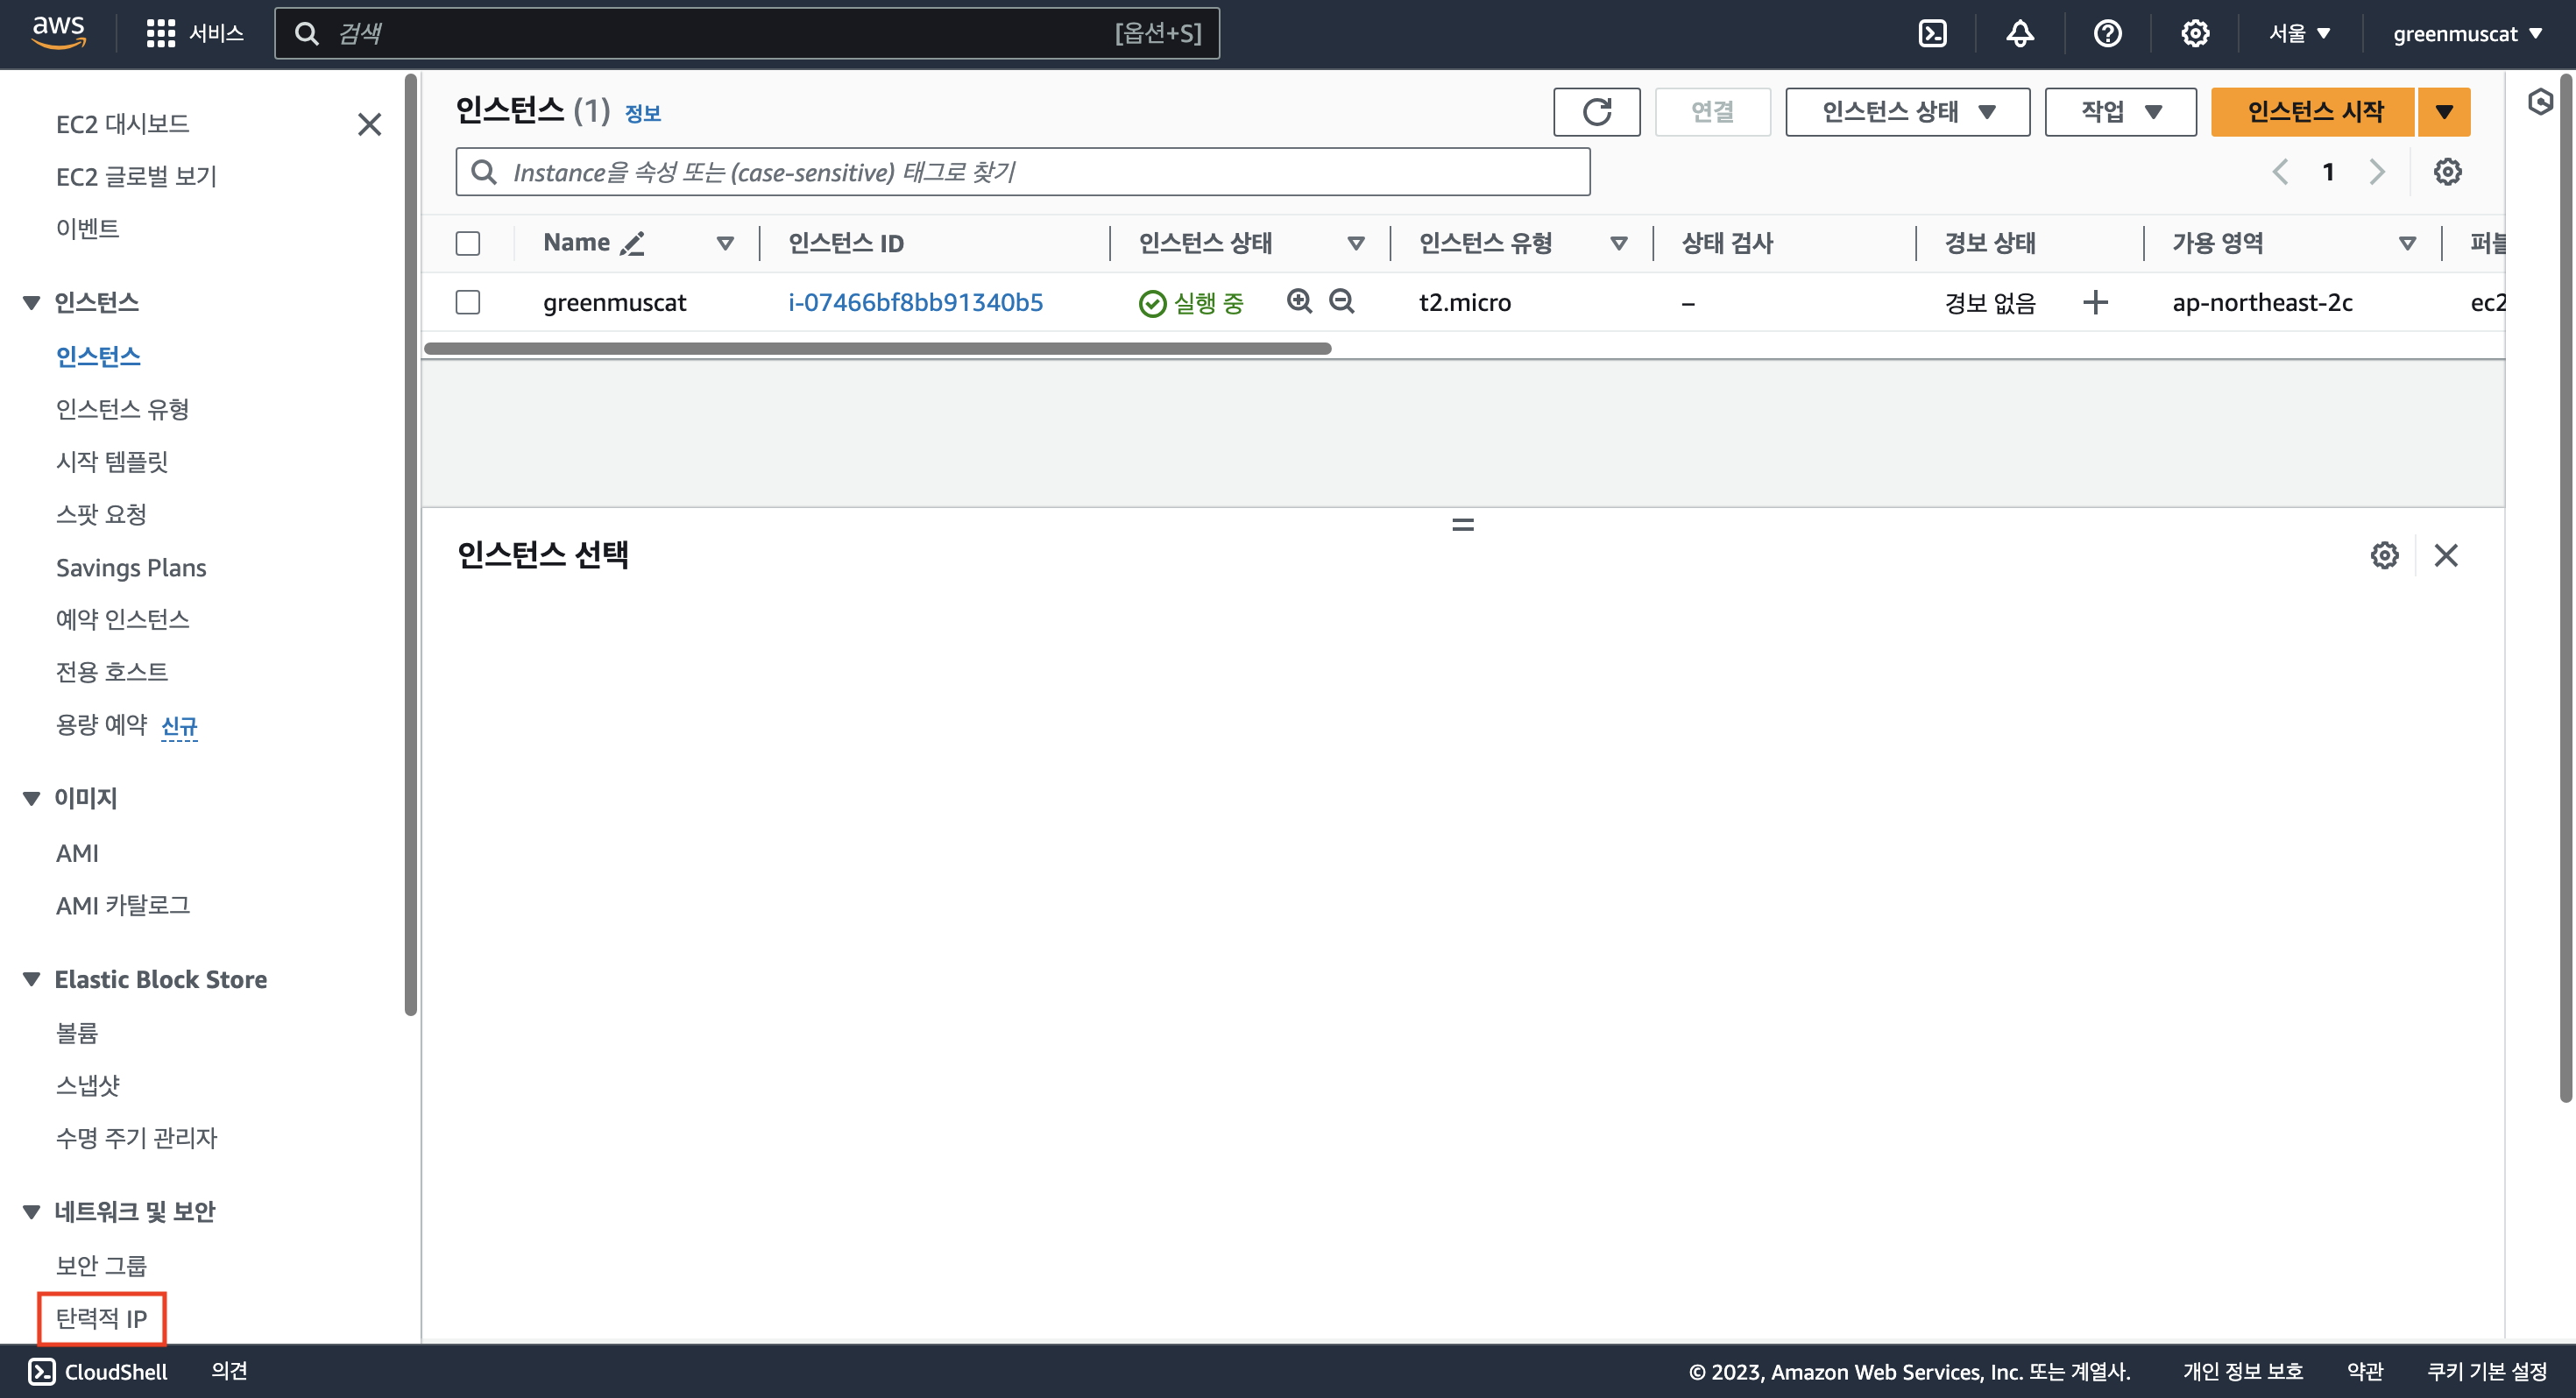This screenshot has width=2576, height=1398.
Task: Open the help question mark menu
Action: tap(2107, 33)
